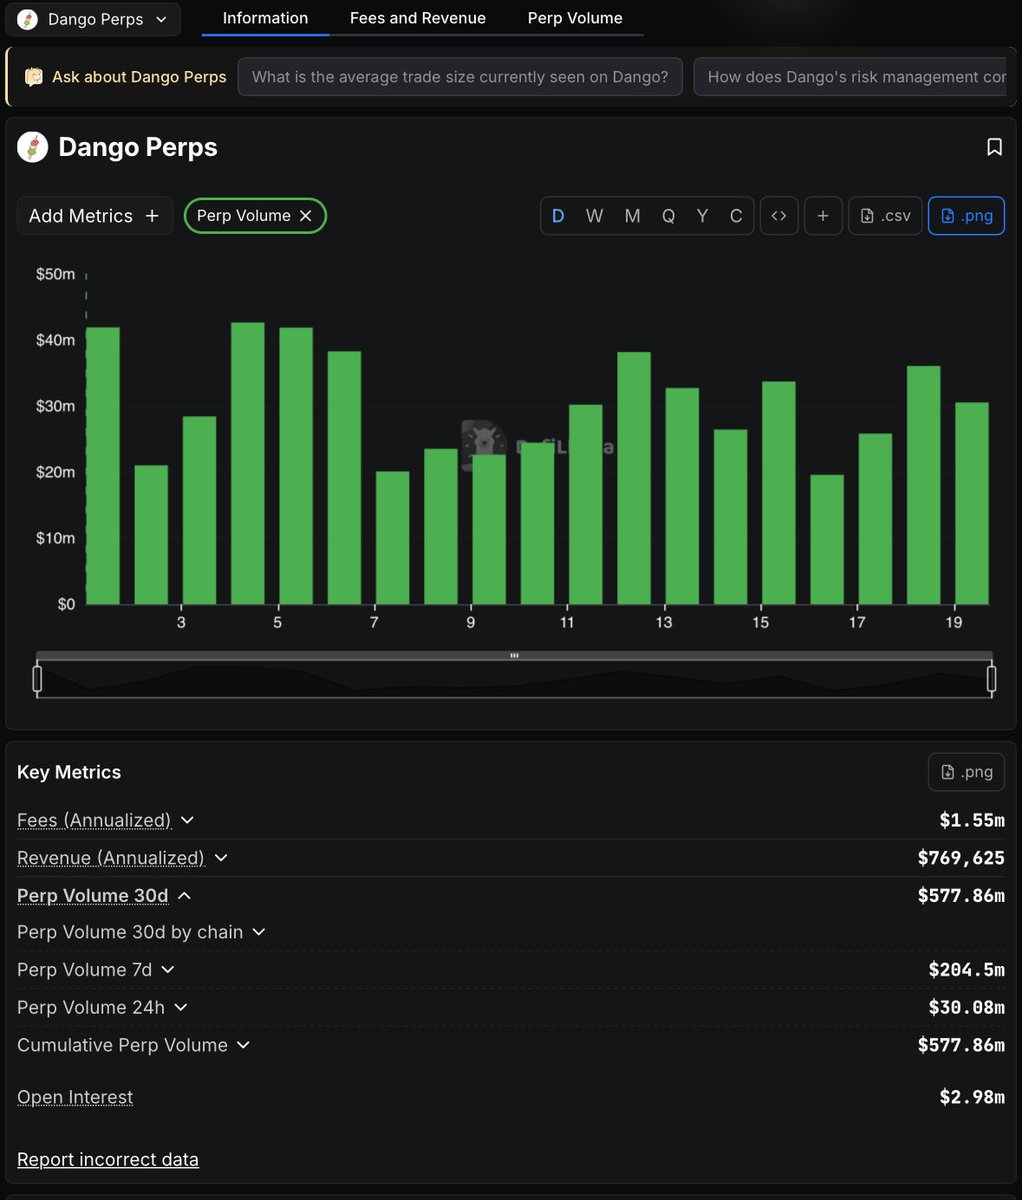
Task: Bookmark Dango Perps with the bookmark icon
Action: [994, 147]
